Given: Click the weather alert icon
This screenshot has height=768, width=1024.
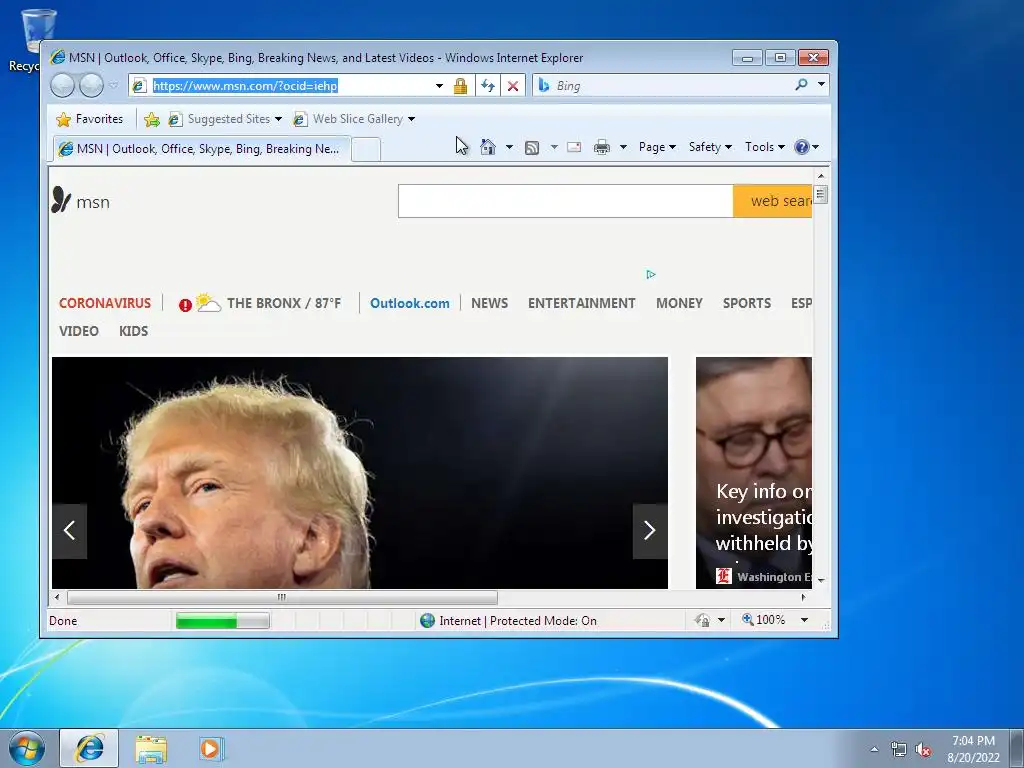Looking at the screenshot, I should coord(185,305).
